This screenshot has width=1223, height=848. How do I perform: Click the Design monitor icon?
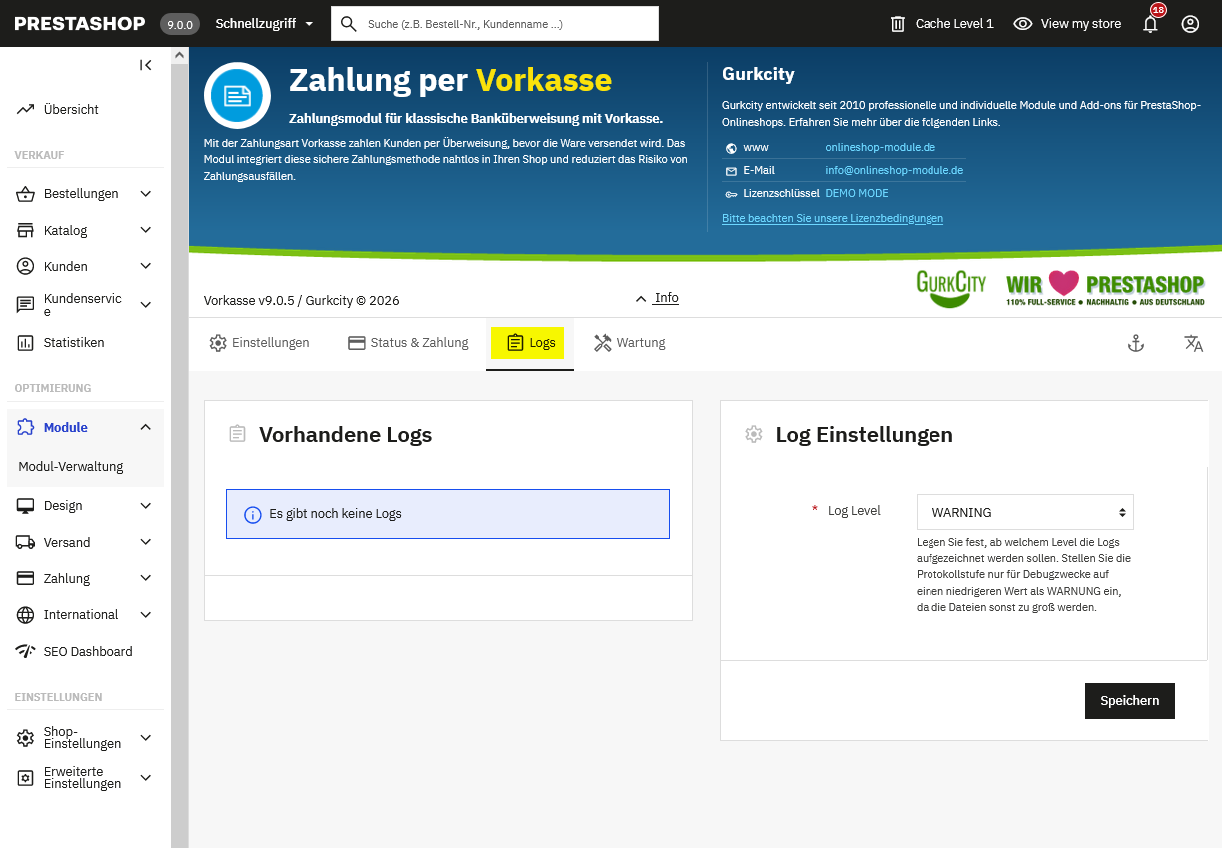tap(26, 506)
